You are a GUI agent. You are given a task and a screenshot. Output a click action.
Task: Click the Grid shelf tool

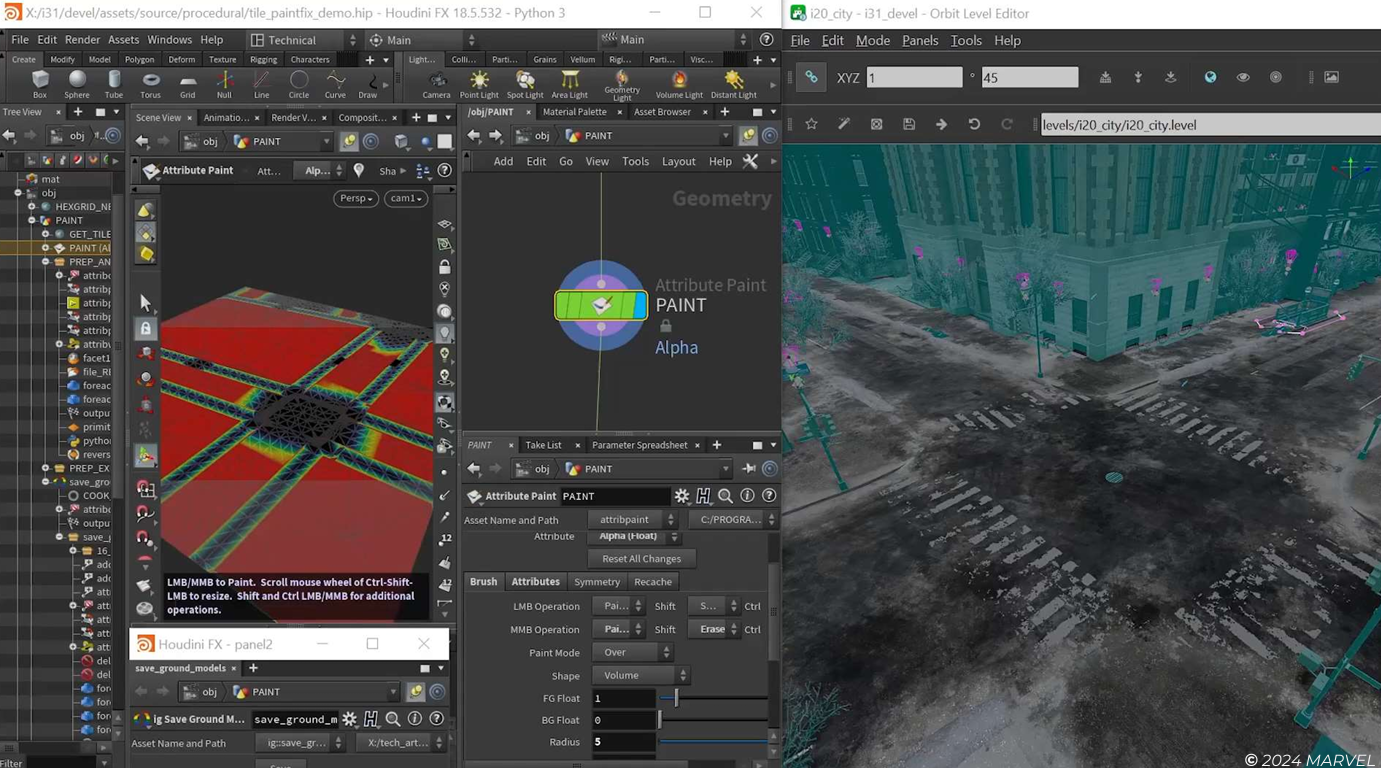pos(187,84)
